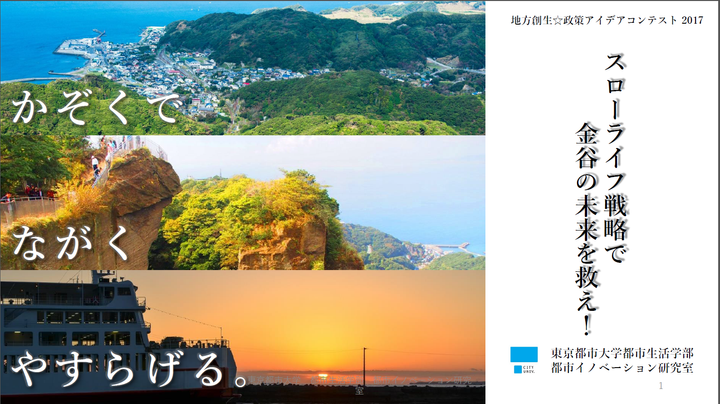Select the exclamation mark ending the vertical title
The image size is (720, 404).
click(587, 324)
